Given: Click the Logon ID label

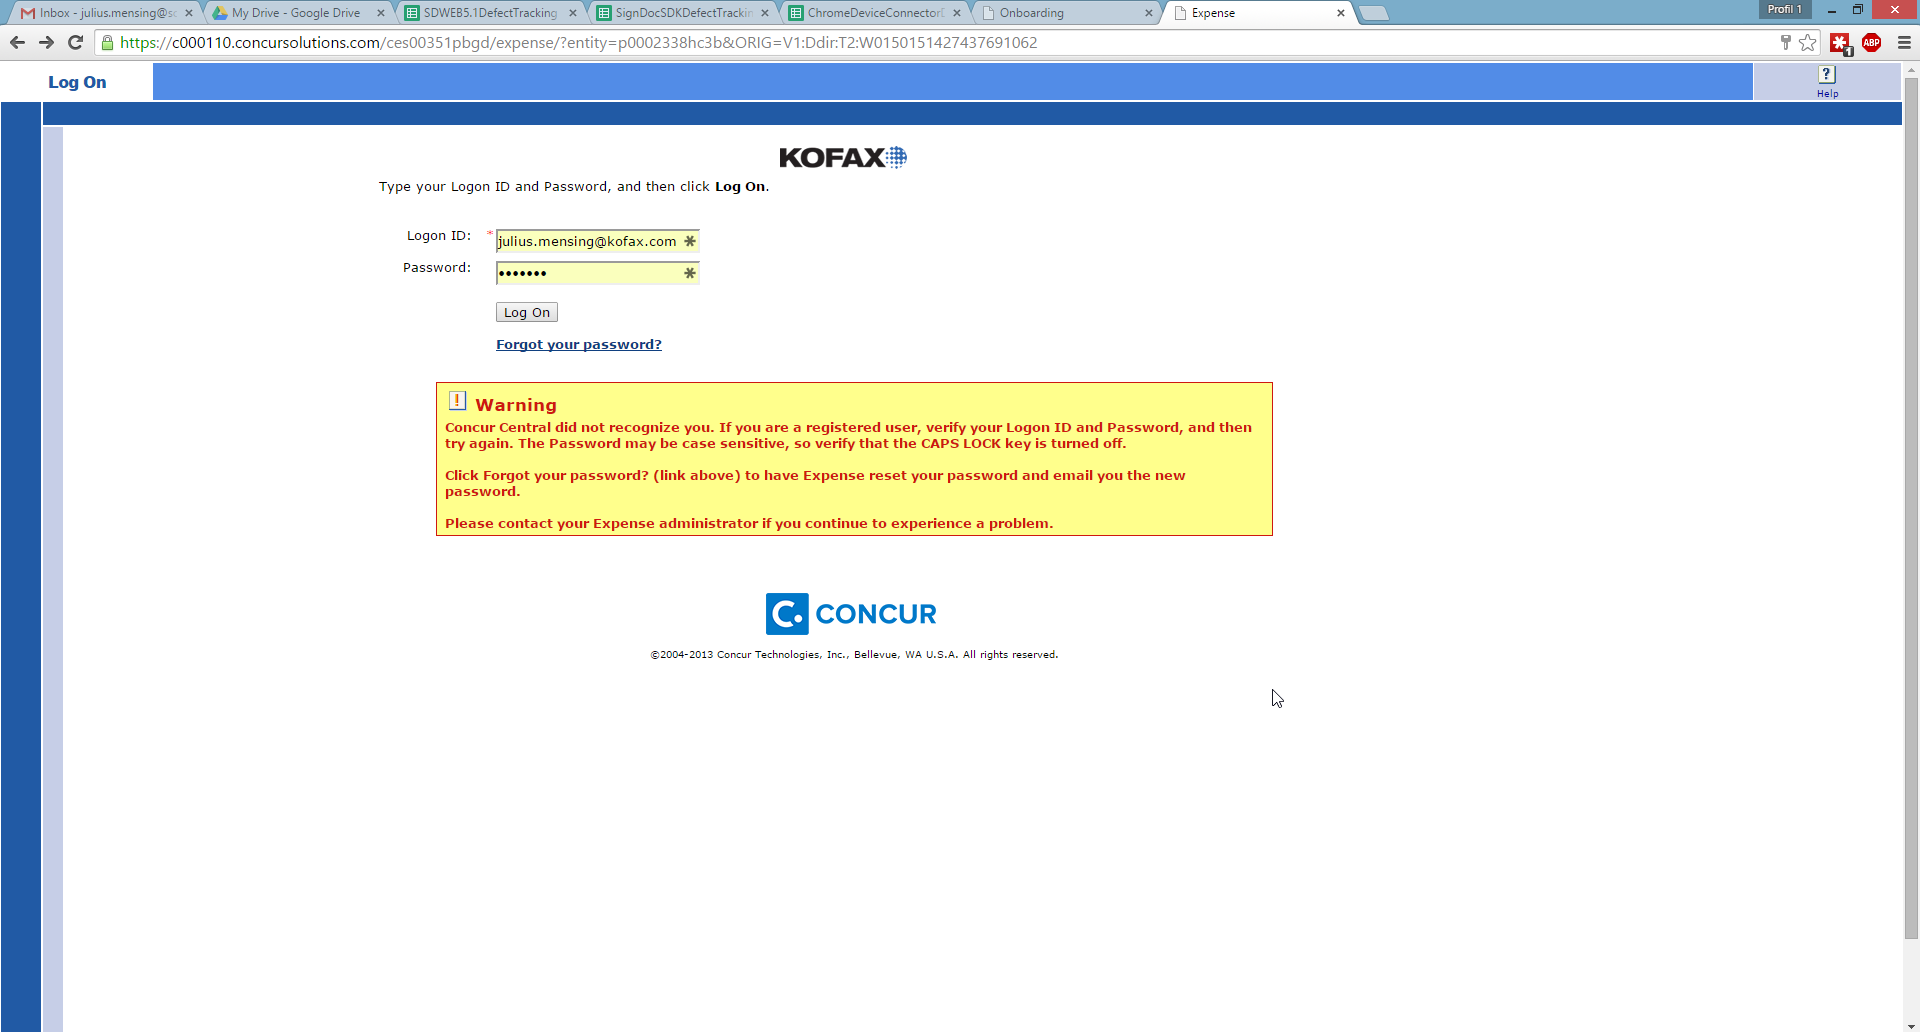Looking at the screenshot, I should 438,236.
